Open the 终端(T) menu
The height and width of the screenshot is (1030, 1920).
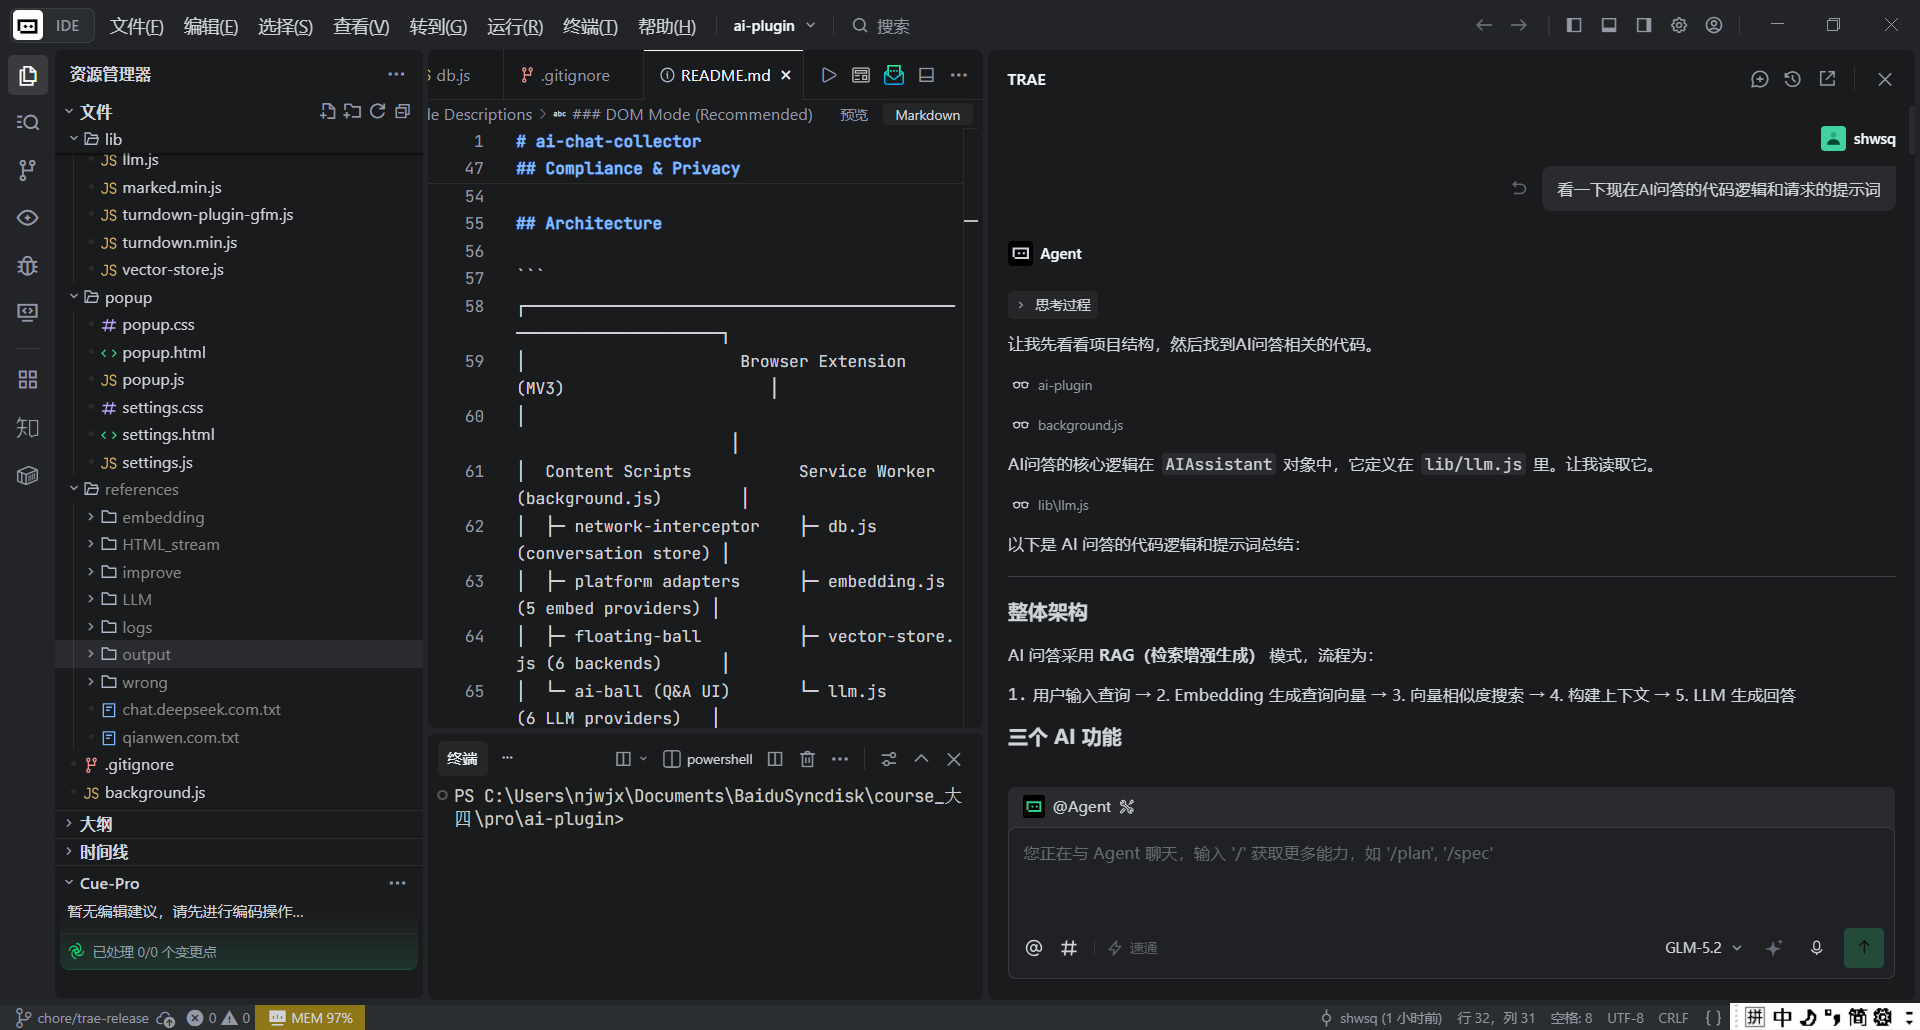[x=590, y=26]
